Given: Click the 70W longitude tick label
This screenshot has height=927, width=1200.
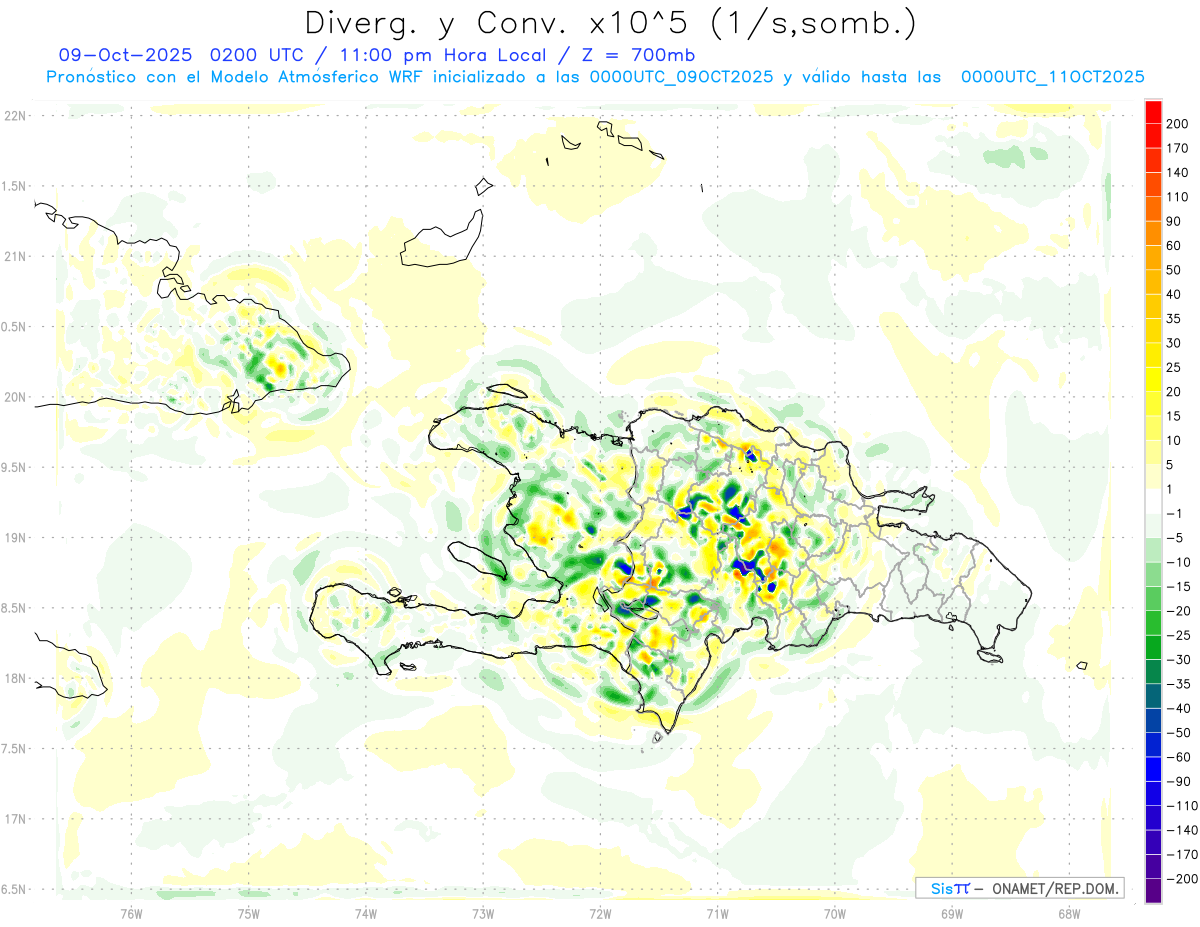Looking at the screenshot, I should coord(834,913).
